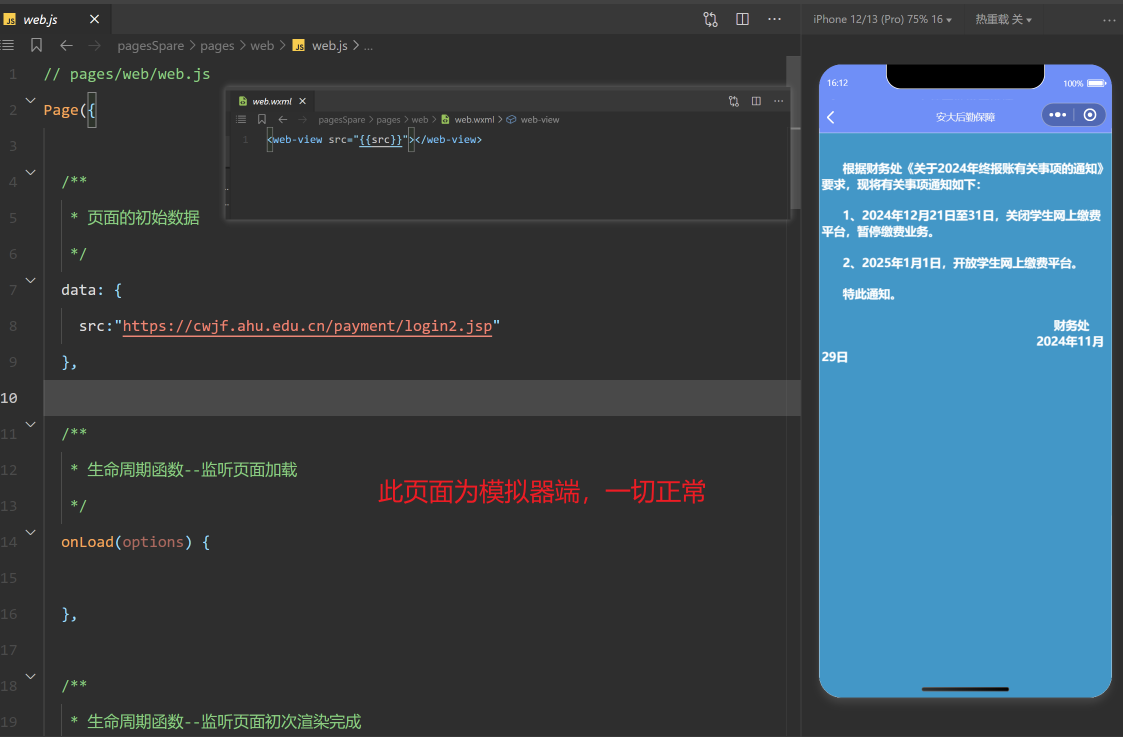Click breadcrumb ellipsis after web.js
Screen dimensions: 1123x737
coord(368,46)
